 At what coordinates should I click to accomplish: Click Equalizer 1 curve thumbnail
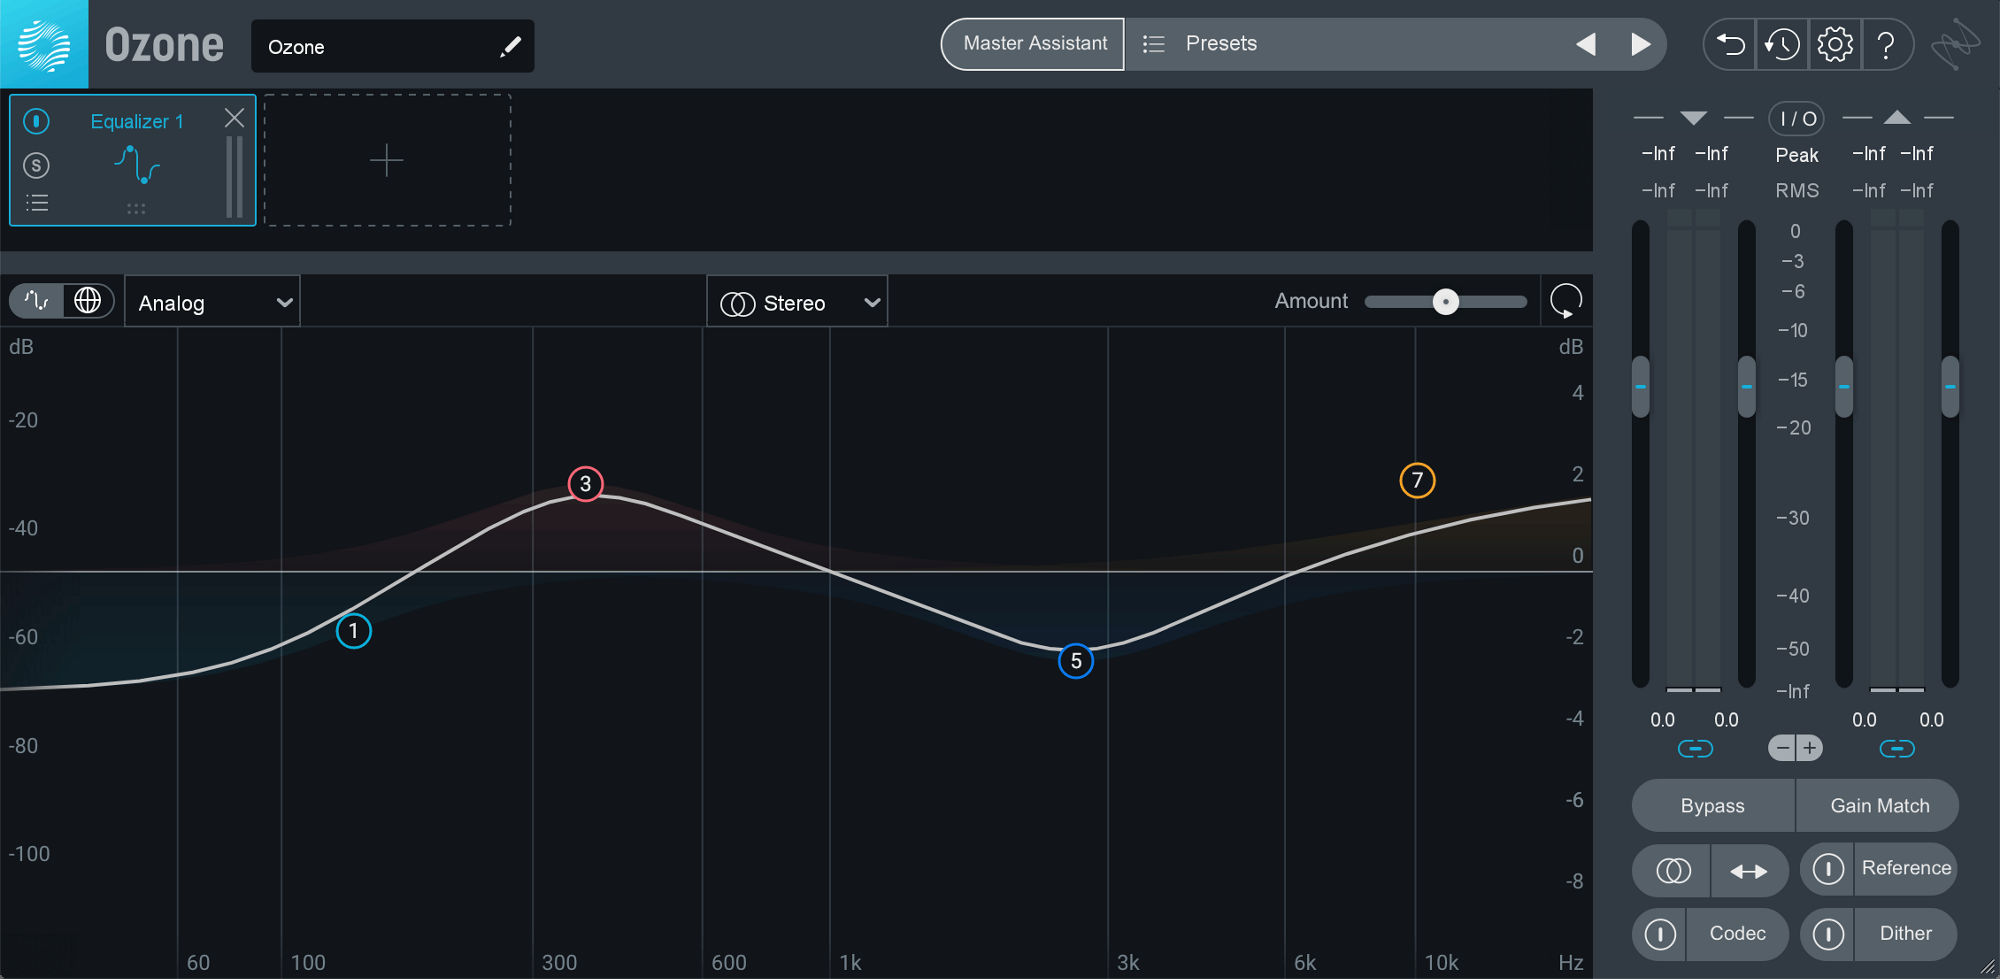point(137,164)
